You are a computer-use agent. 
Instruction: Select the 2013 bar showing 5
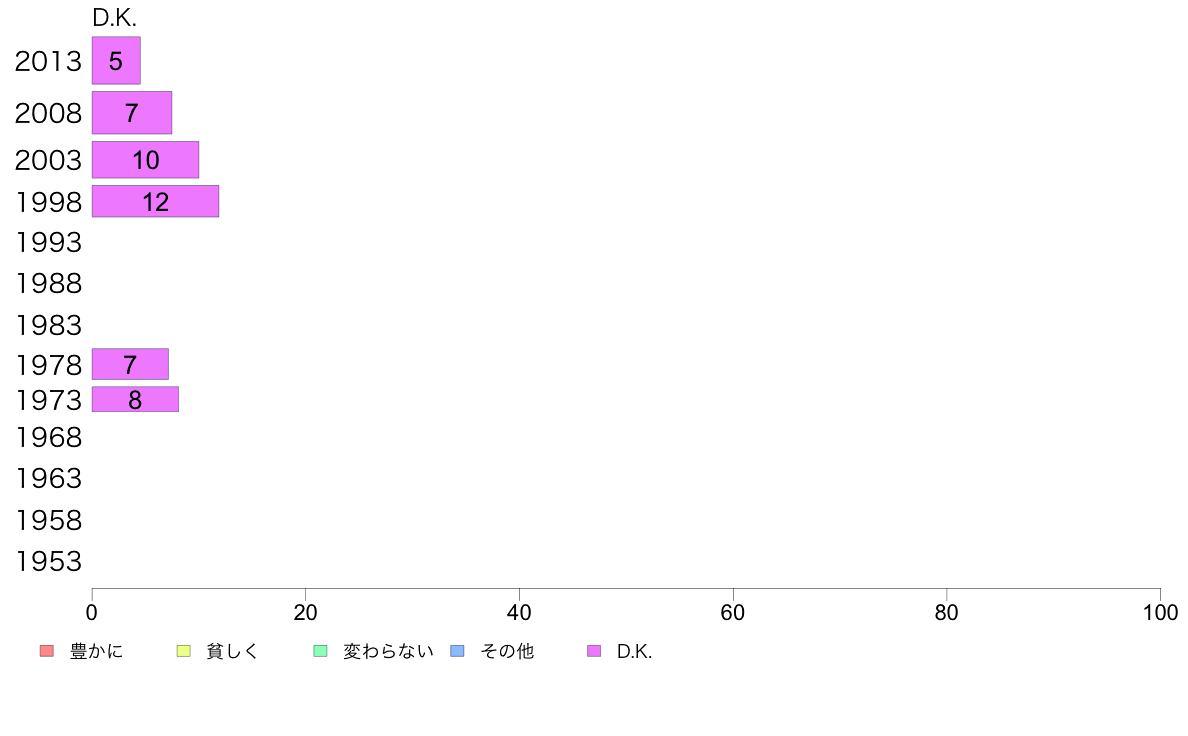pyautogui.click(x=116, y=61)
